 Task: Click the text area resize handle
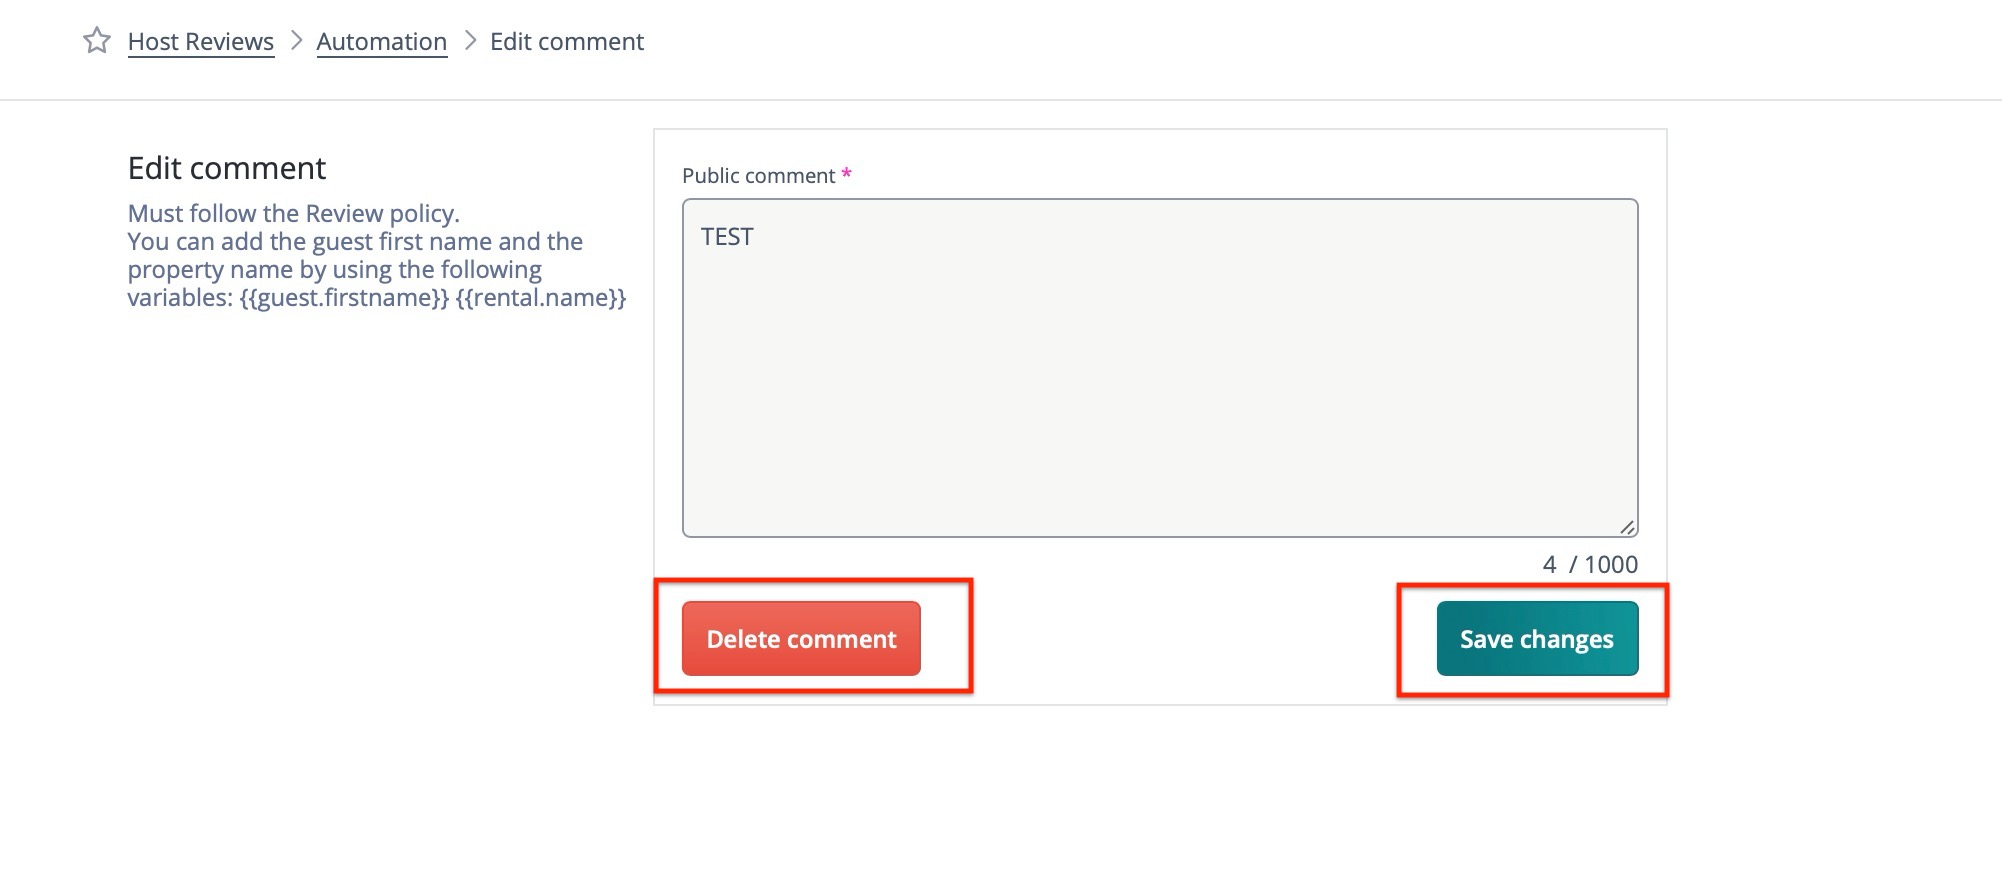[x=1627, y=527]
